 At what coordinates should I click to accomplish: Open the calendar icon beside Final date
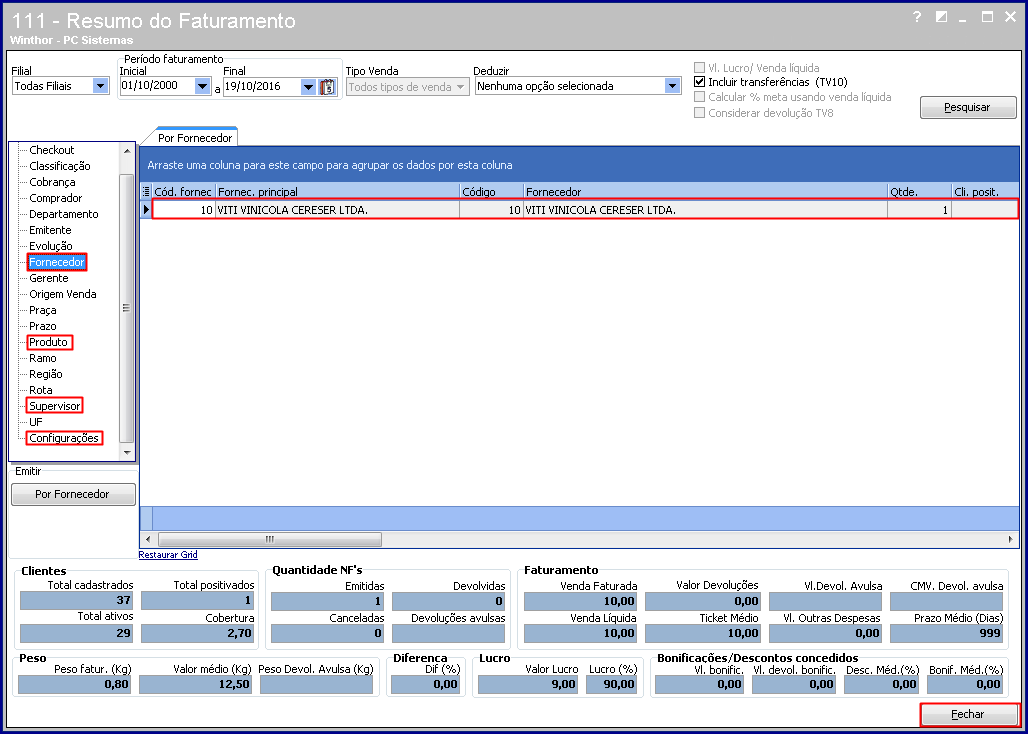pyautogui.click(x=328, y=87)
